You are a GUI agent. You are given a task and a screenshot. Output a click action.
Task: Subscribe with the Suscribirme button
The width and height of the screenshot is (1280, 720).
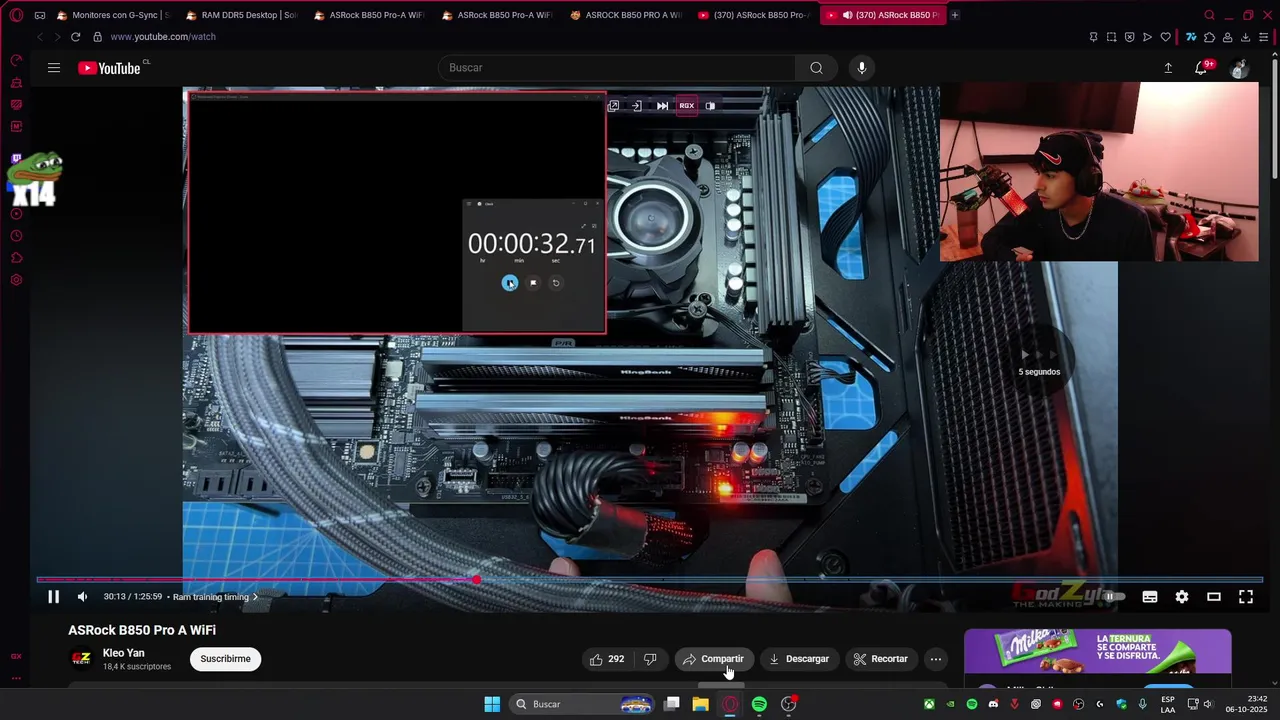(x=225, y=659)
